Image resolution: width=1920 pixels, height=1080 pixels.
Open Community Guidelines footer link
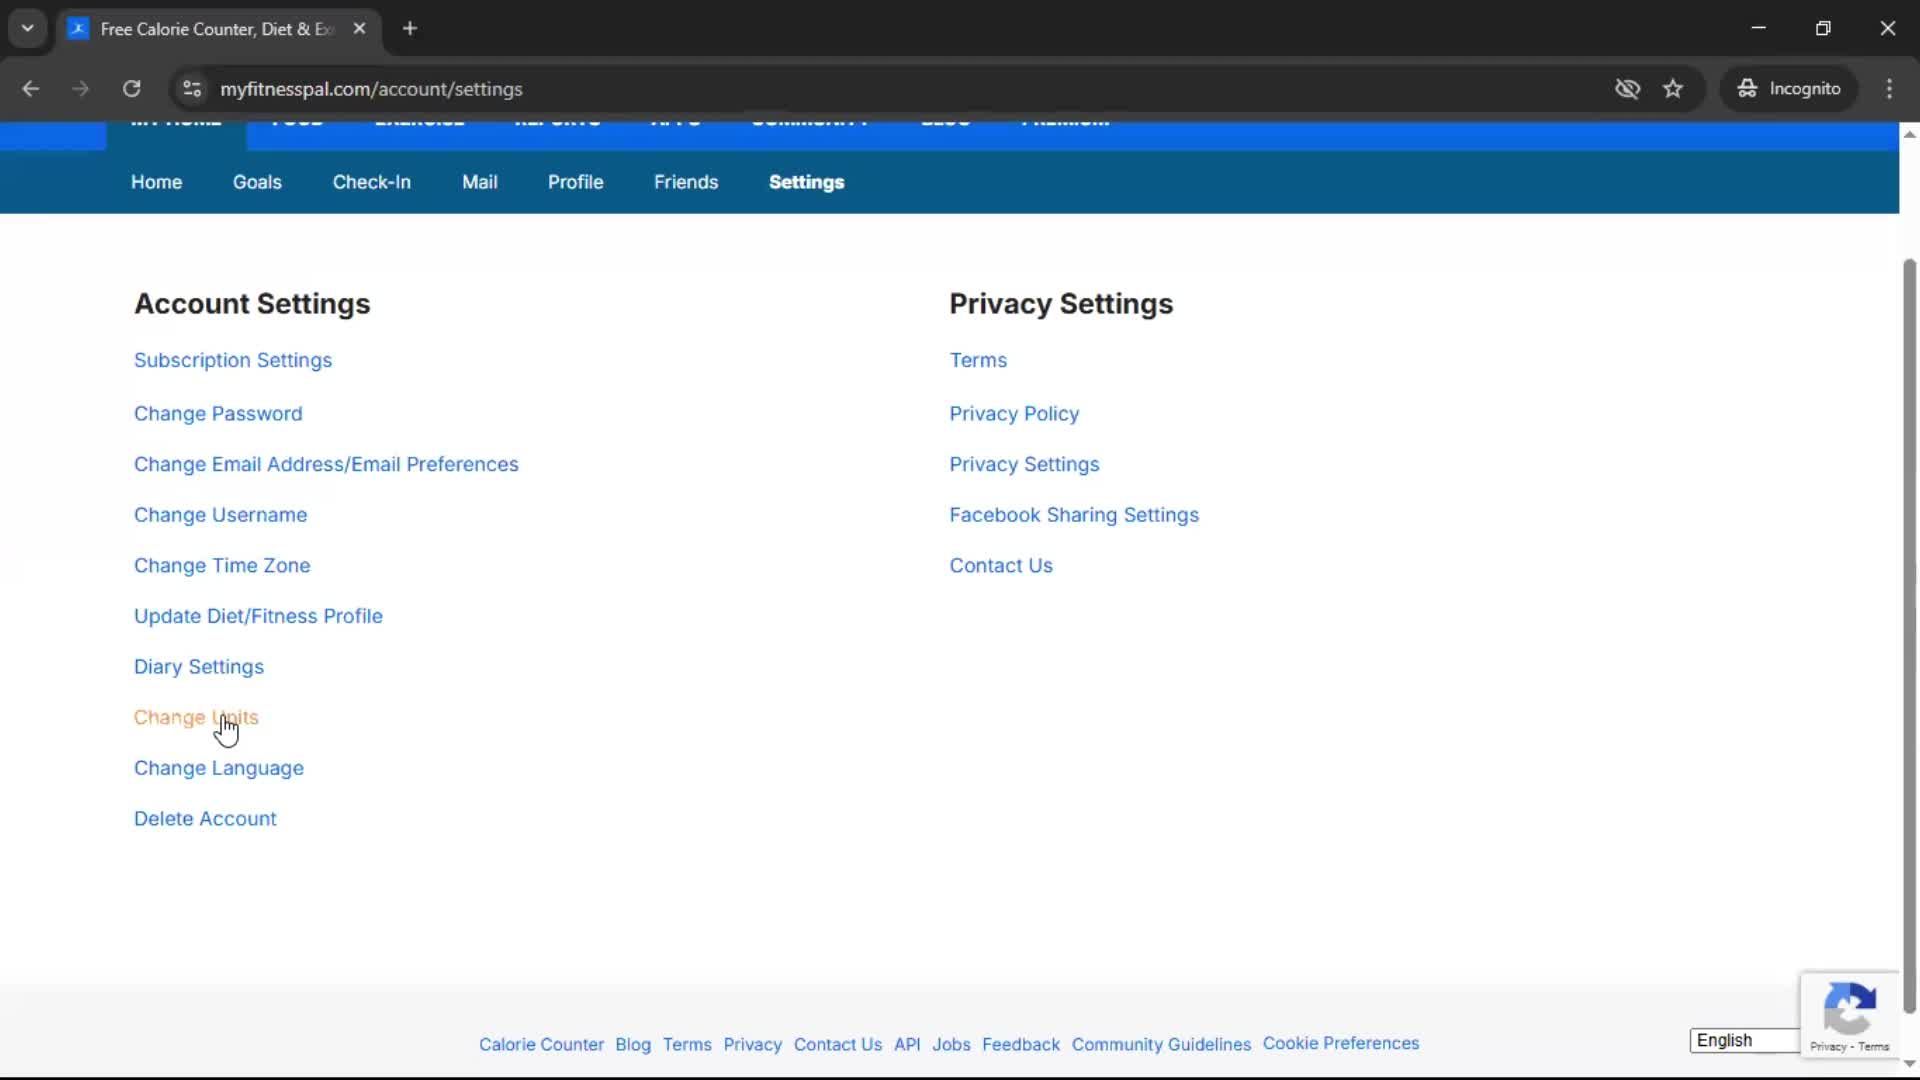pyautogui.click(x=1161, y=1044)
